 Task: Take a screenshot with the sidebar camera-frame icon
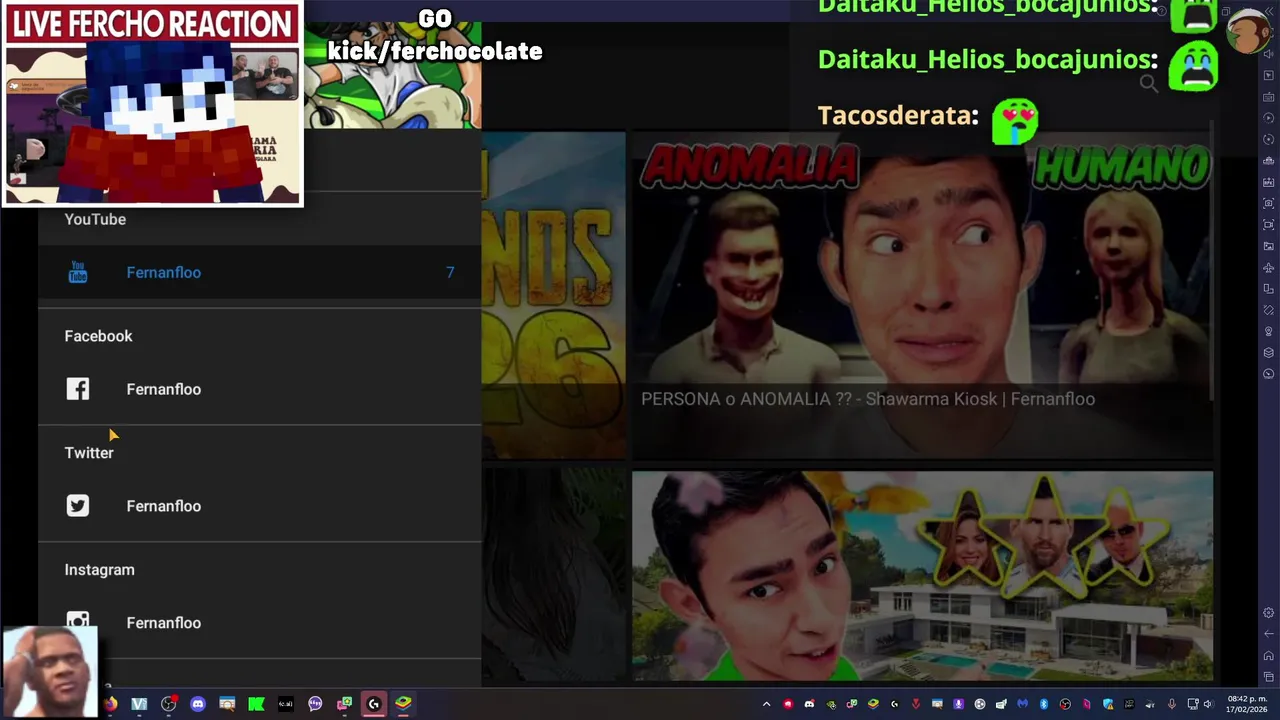click(x=1268, y=203)
